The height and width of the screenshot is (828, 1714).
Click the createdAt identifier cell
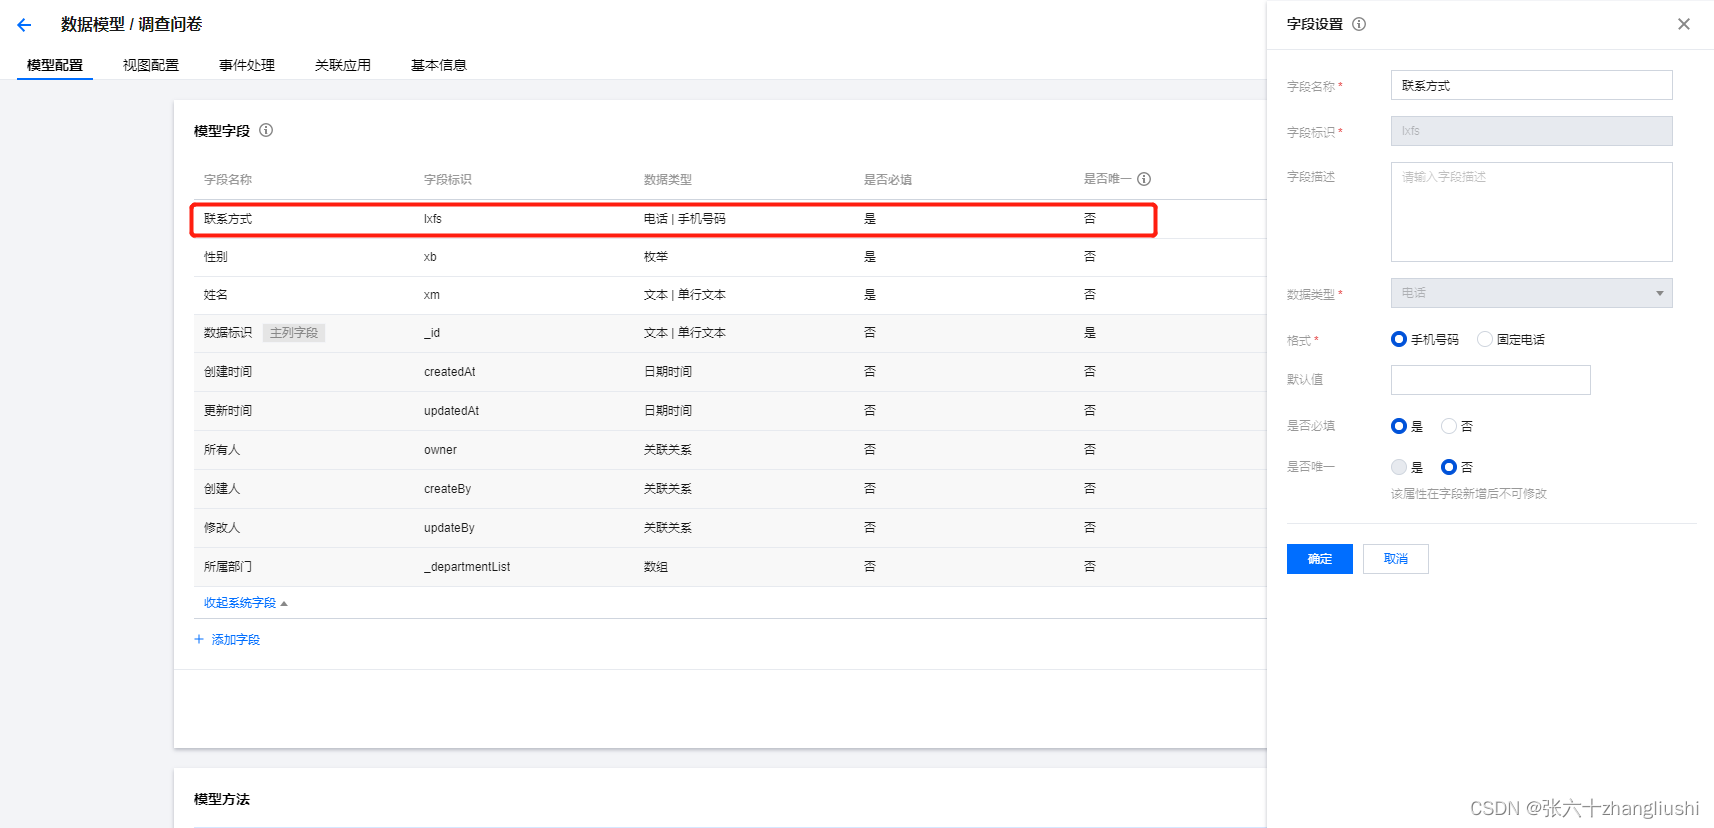(x=450, y=372)
